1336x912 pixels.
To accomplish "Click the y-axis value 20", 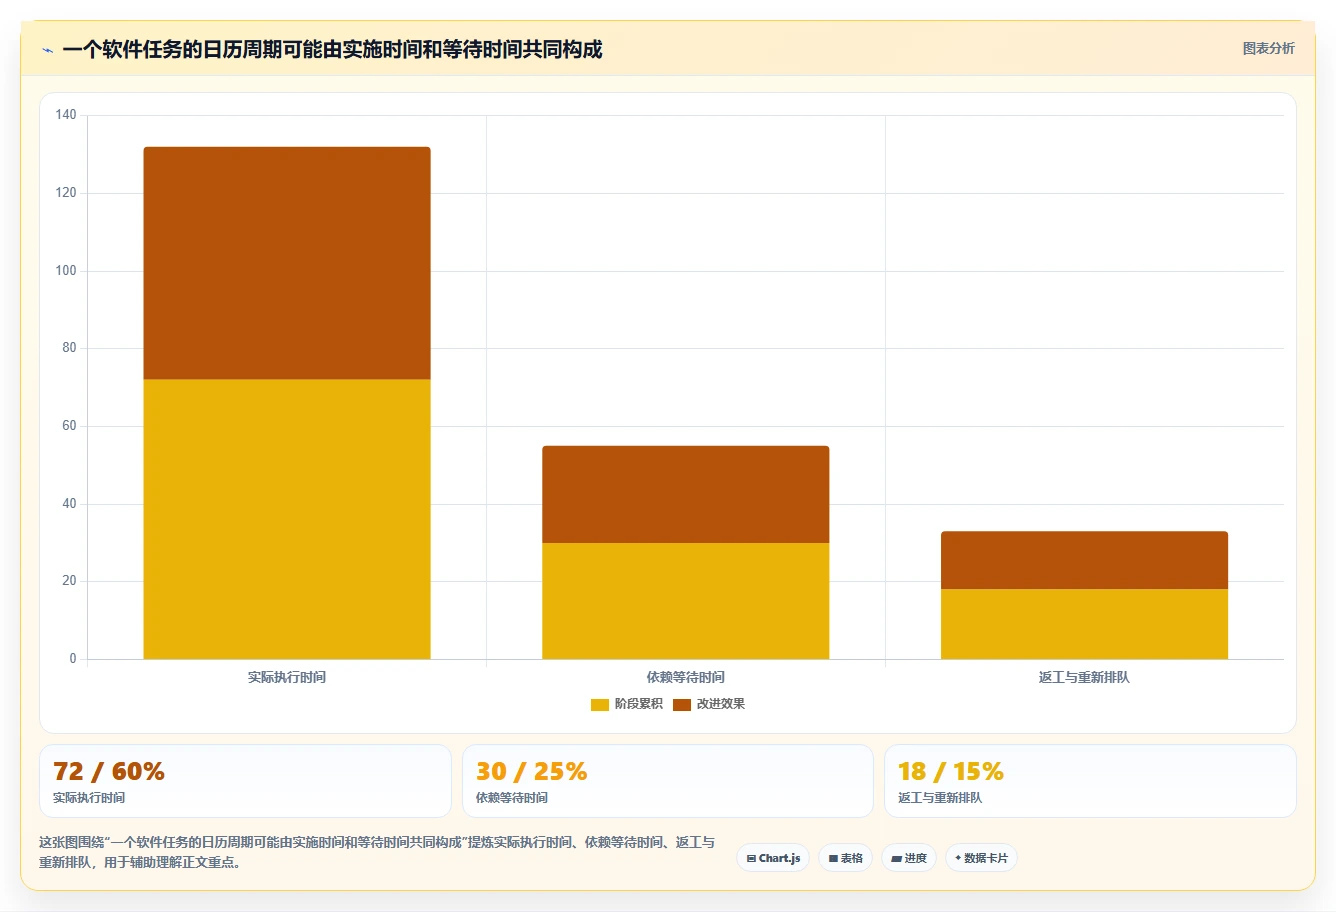I will [69, 581].
